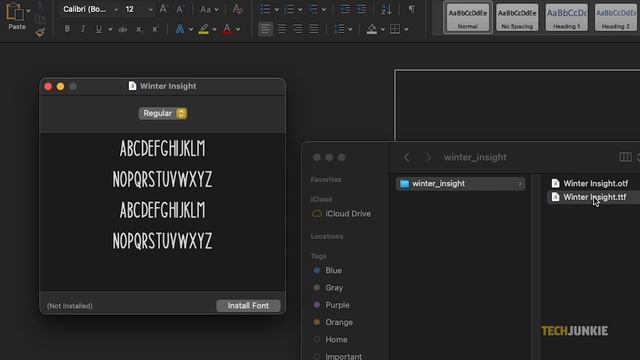Image resolution: width=640 pixels, height=360 pixels.
Task: Apply the Heading 2 style
Action: 616,18
